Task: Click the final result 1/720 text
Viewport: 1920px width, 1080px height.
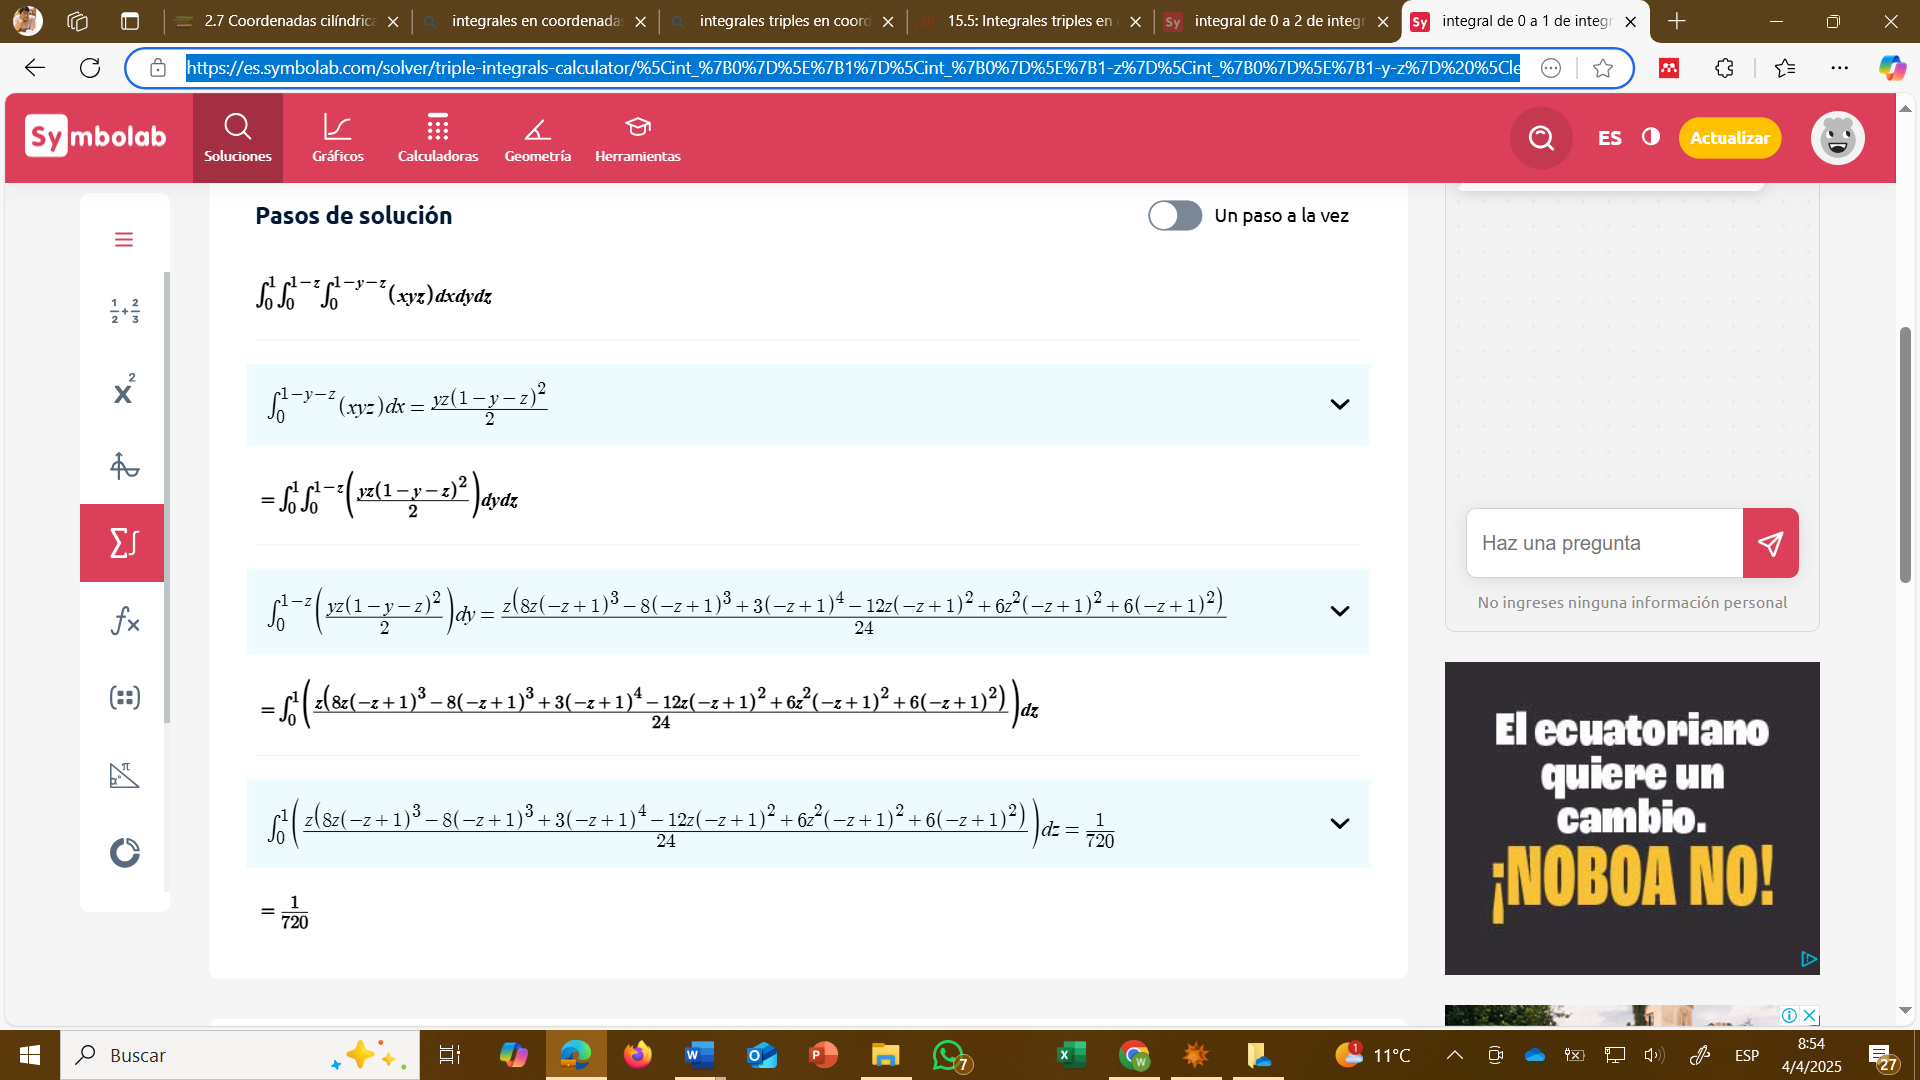Action: [294, 912]
